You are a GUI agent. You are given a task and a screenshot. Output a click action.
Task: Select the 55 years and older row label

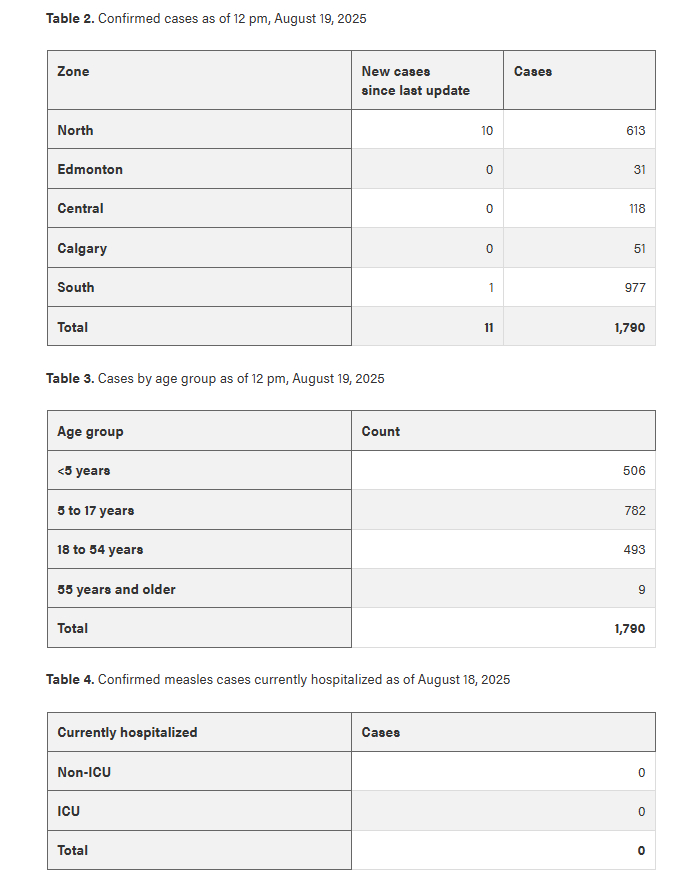click(116, 589)
